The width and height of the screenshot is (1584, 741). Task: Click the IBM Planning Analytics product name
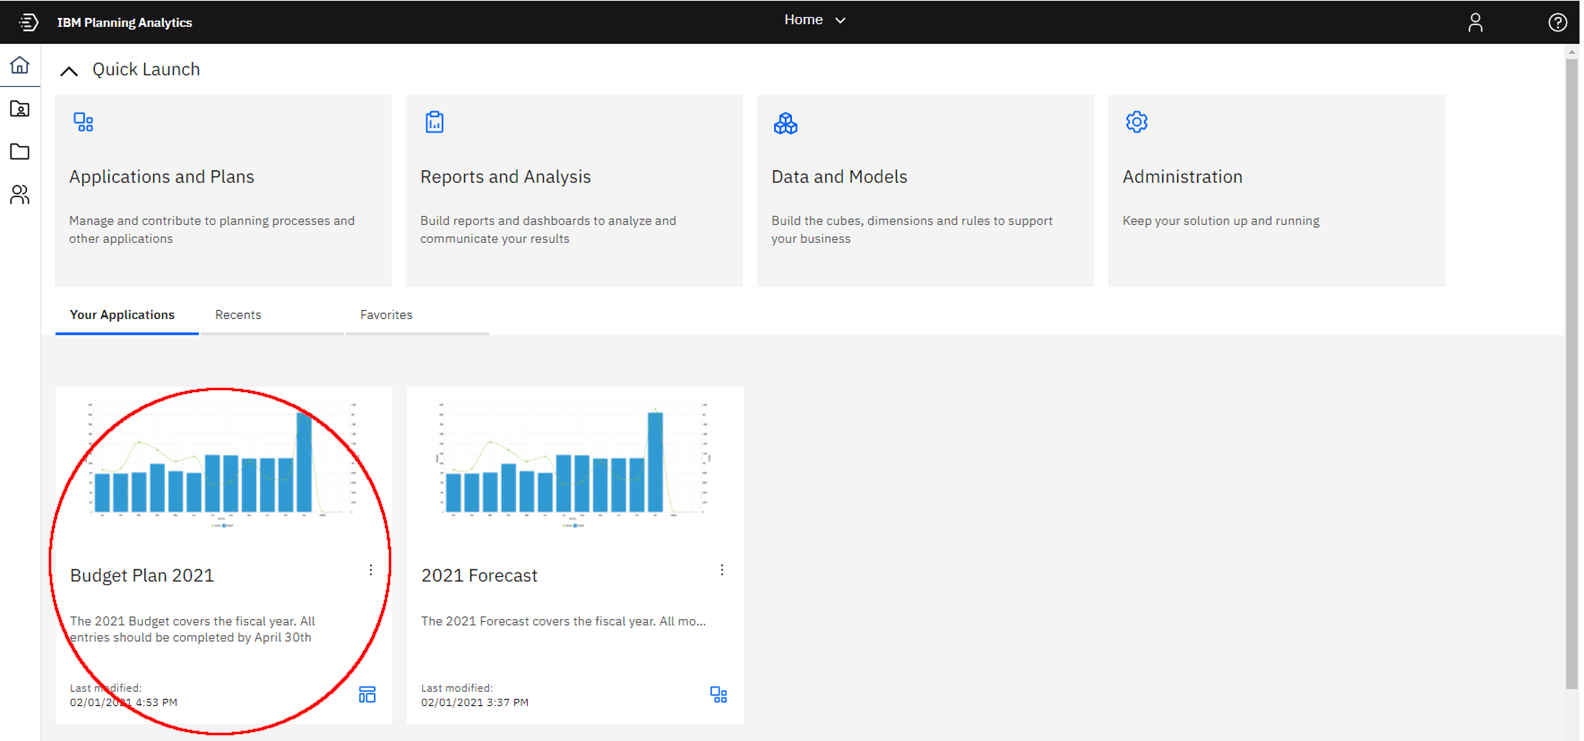[x=124, y=22]
